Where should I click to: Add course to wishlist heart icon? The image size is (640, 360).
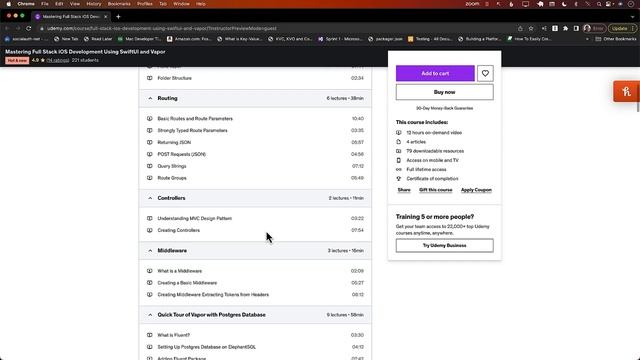coord(485,73)
